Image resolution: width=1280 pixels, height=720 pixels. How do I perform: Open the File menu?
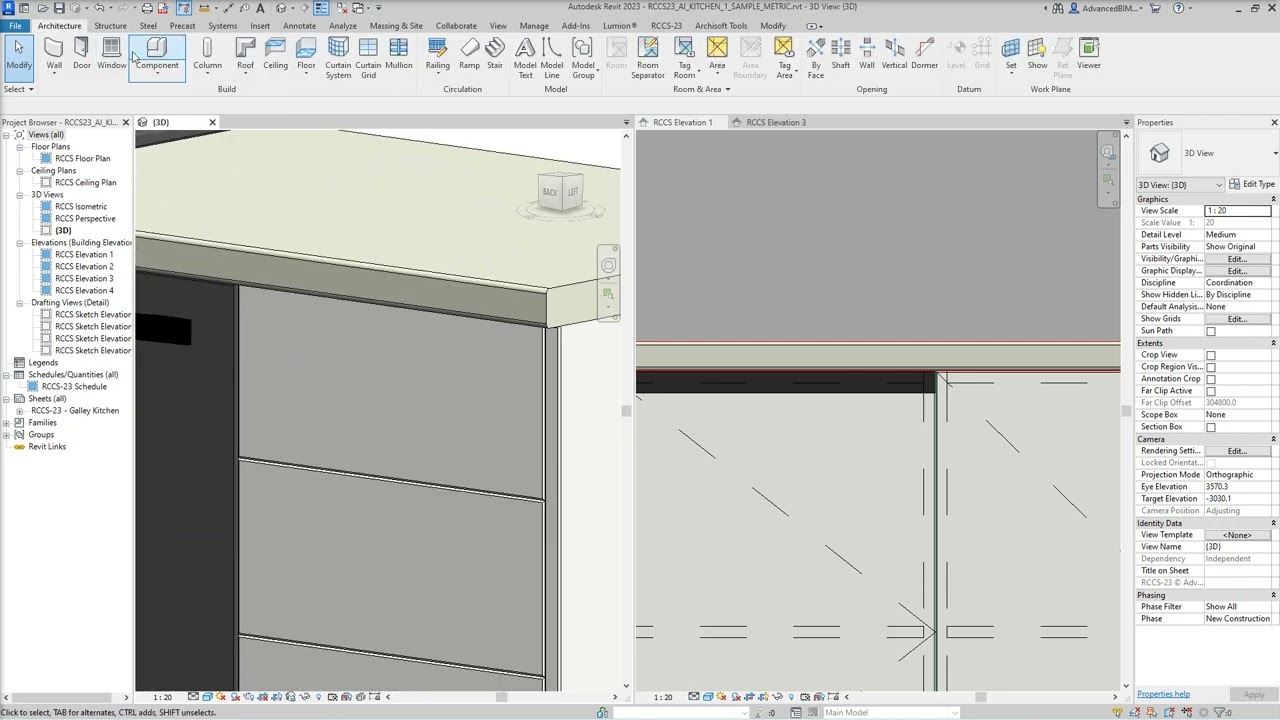click(15, 26)
